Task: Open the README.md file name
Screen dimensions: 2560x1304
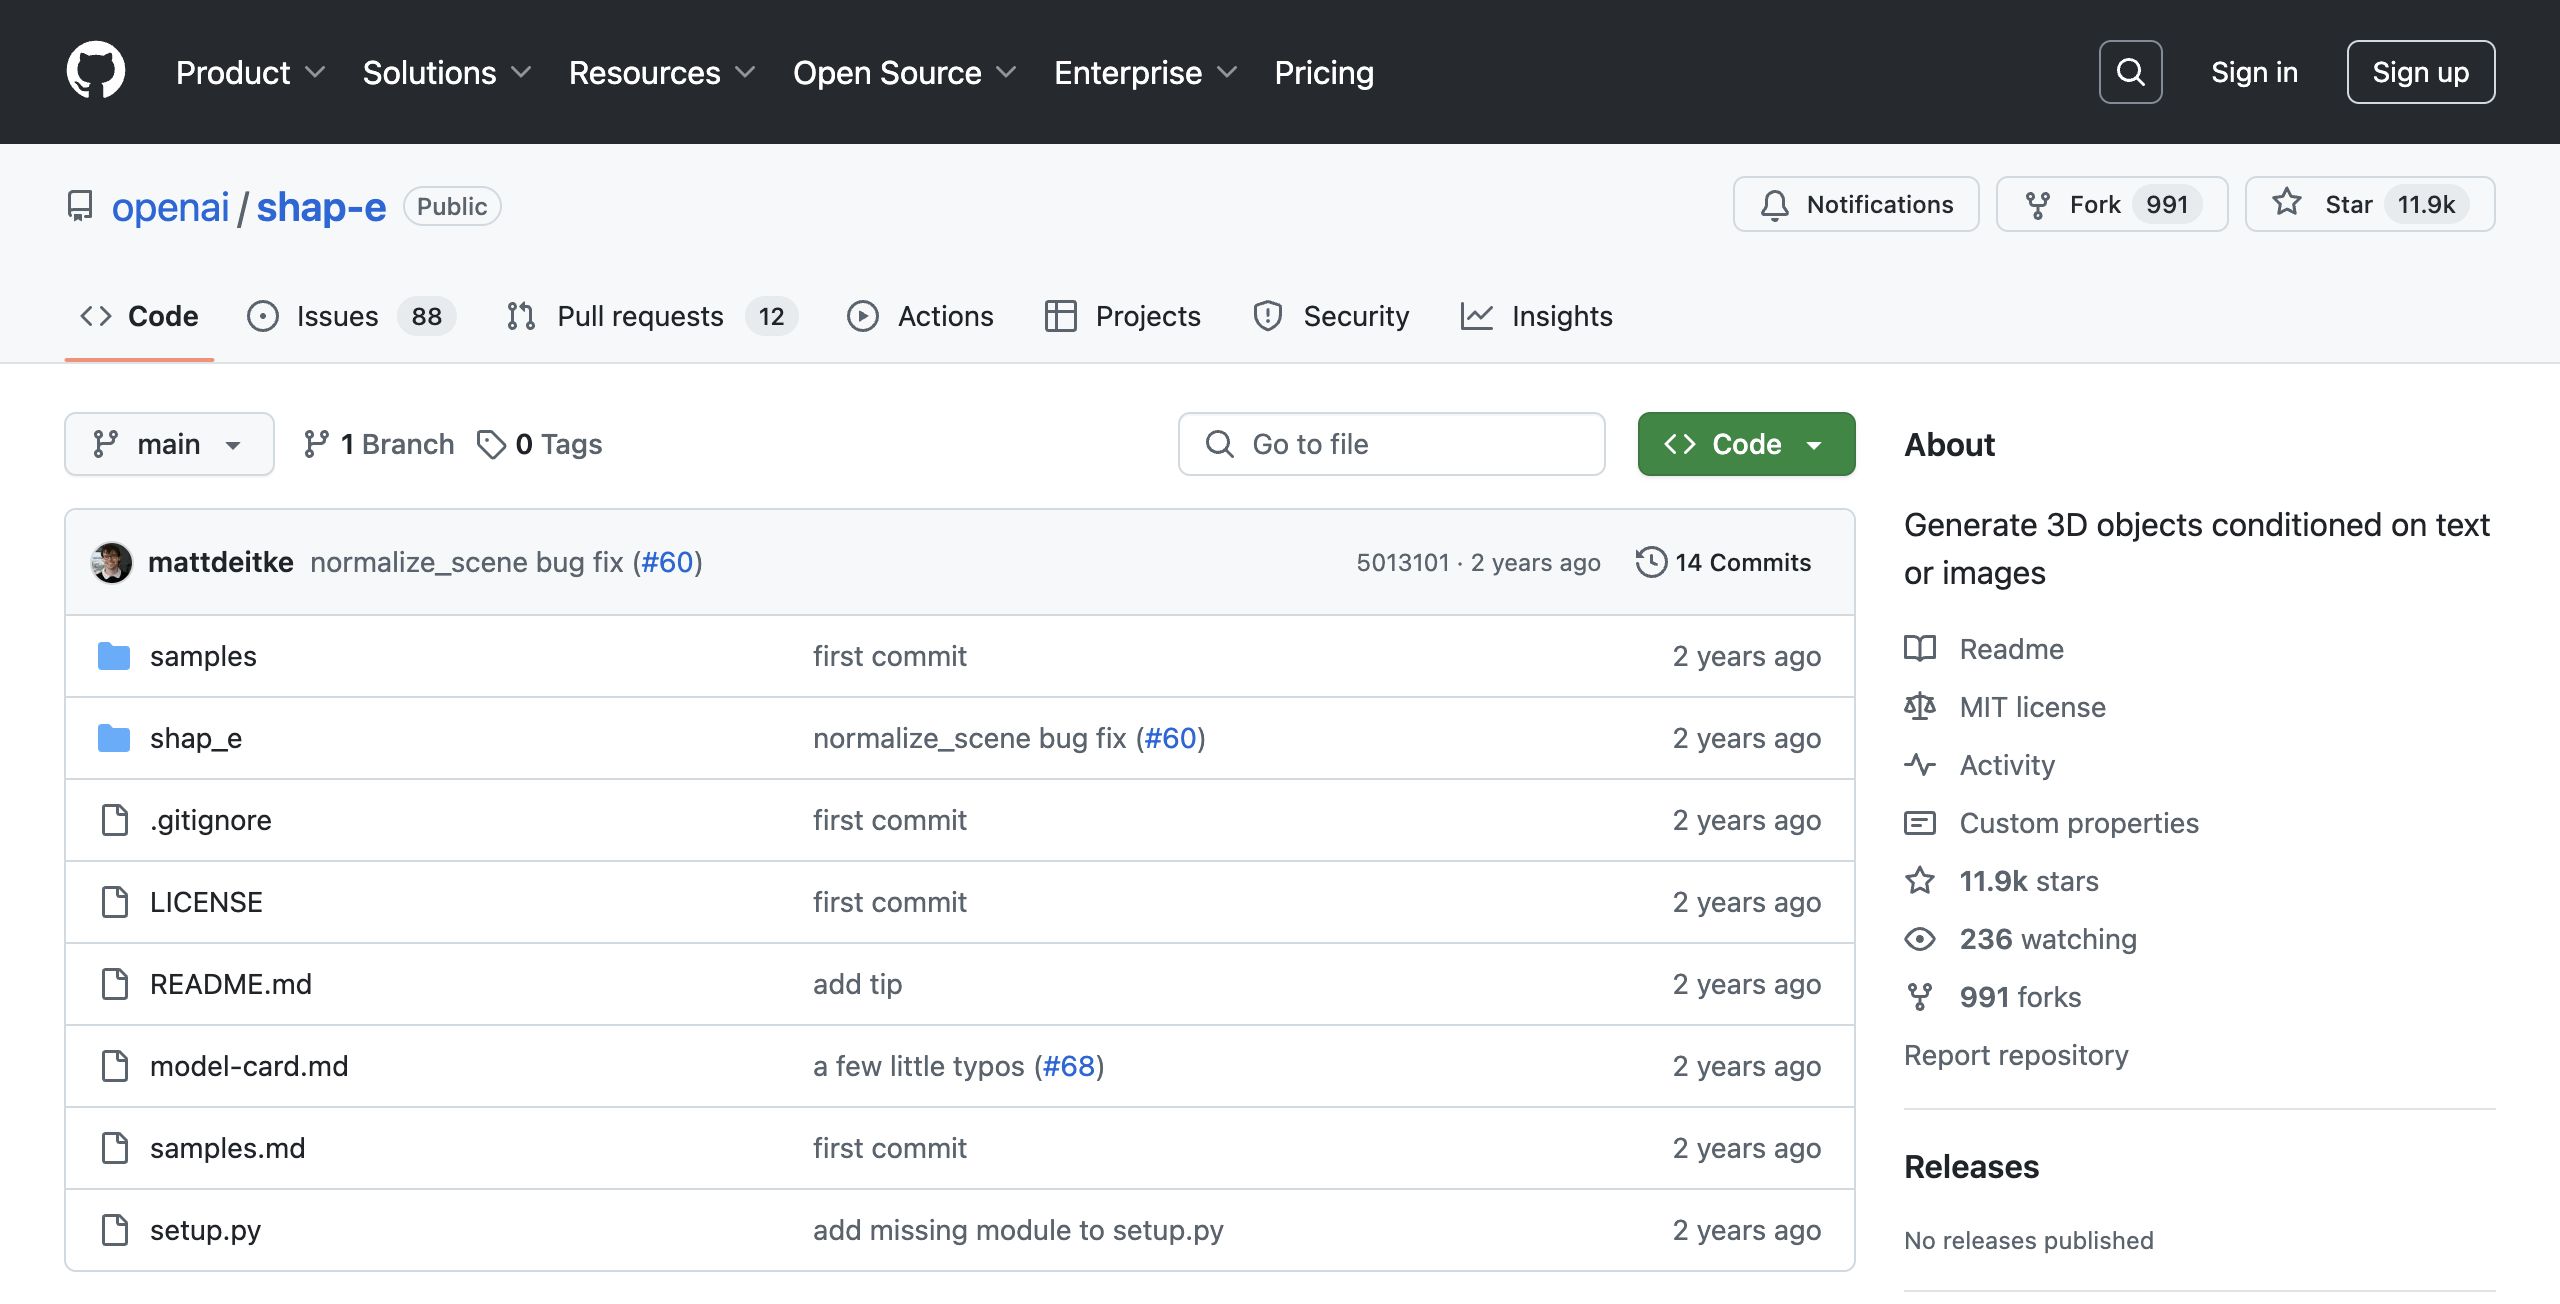Action: point(231,984)
